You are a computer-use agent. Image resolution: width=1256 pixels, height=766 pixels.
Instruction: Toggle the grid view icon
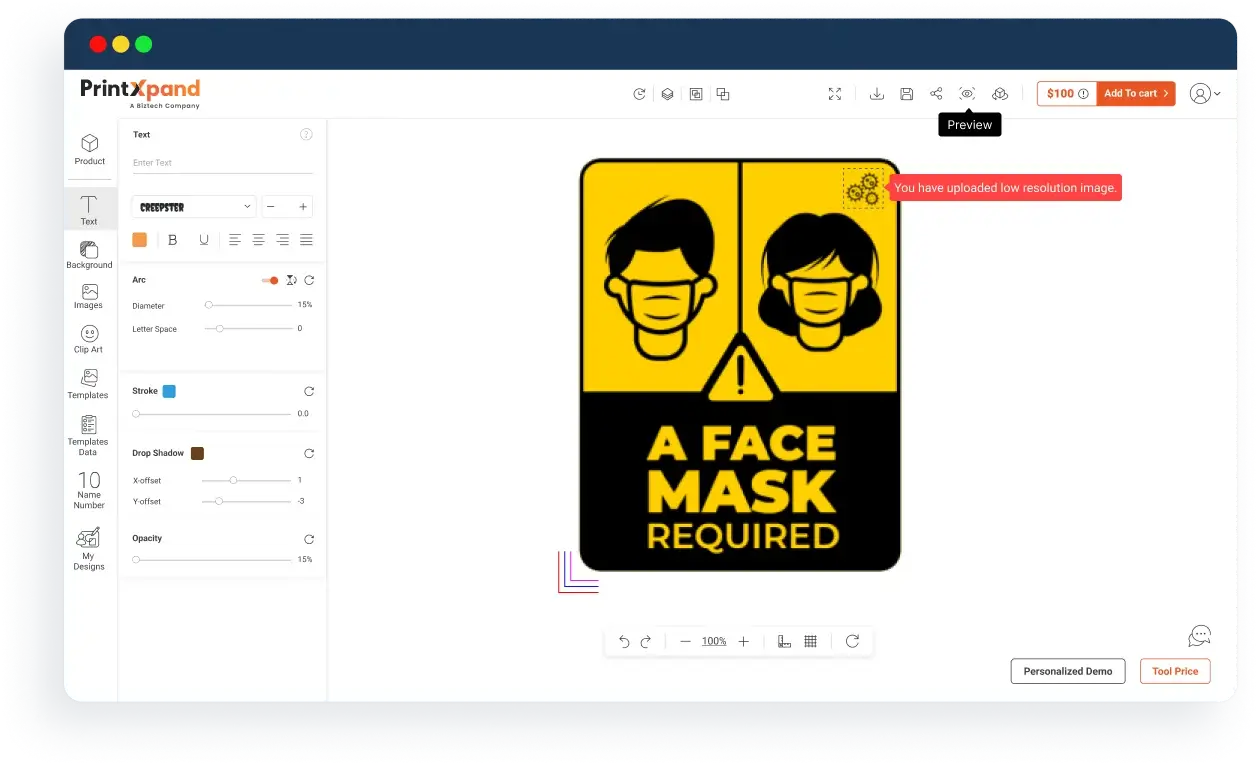click(811, 642)
